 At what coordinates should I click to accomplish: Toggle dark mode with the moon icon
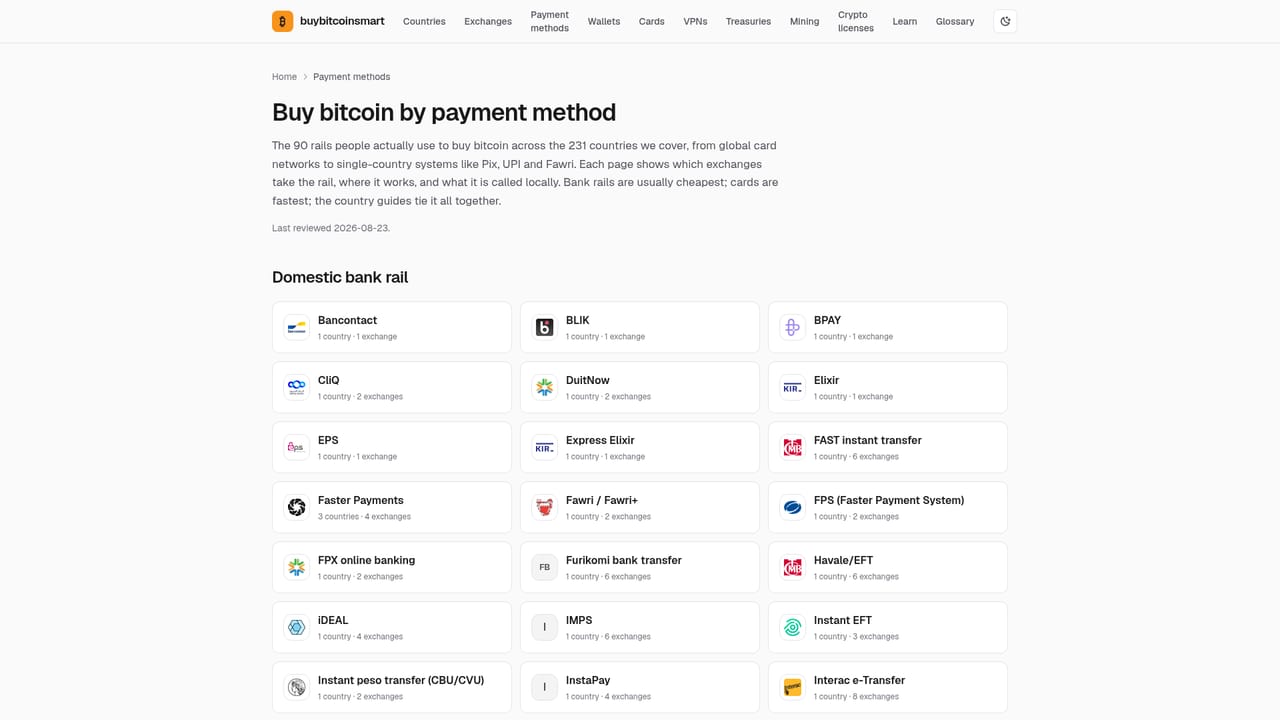pos(1005,21)
